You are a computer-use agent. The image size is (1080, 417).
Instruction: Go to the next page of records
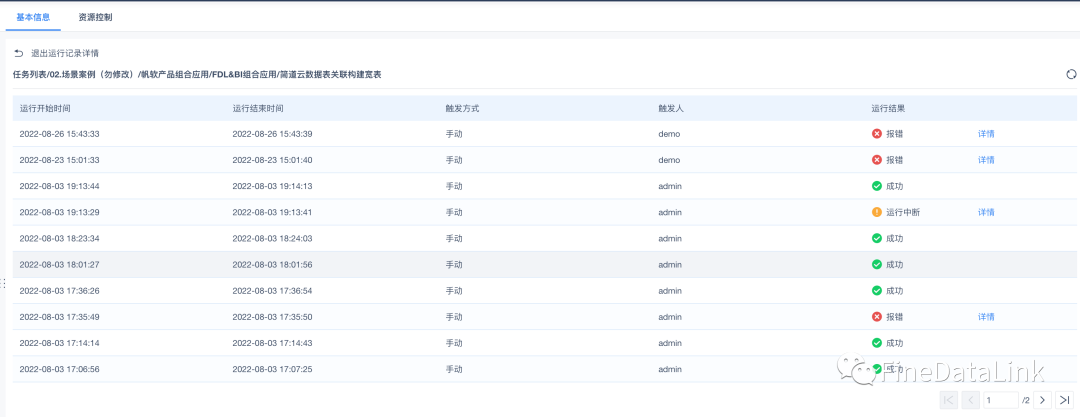(1043, 400)
